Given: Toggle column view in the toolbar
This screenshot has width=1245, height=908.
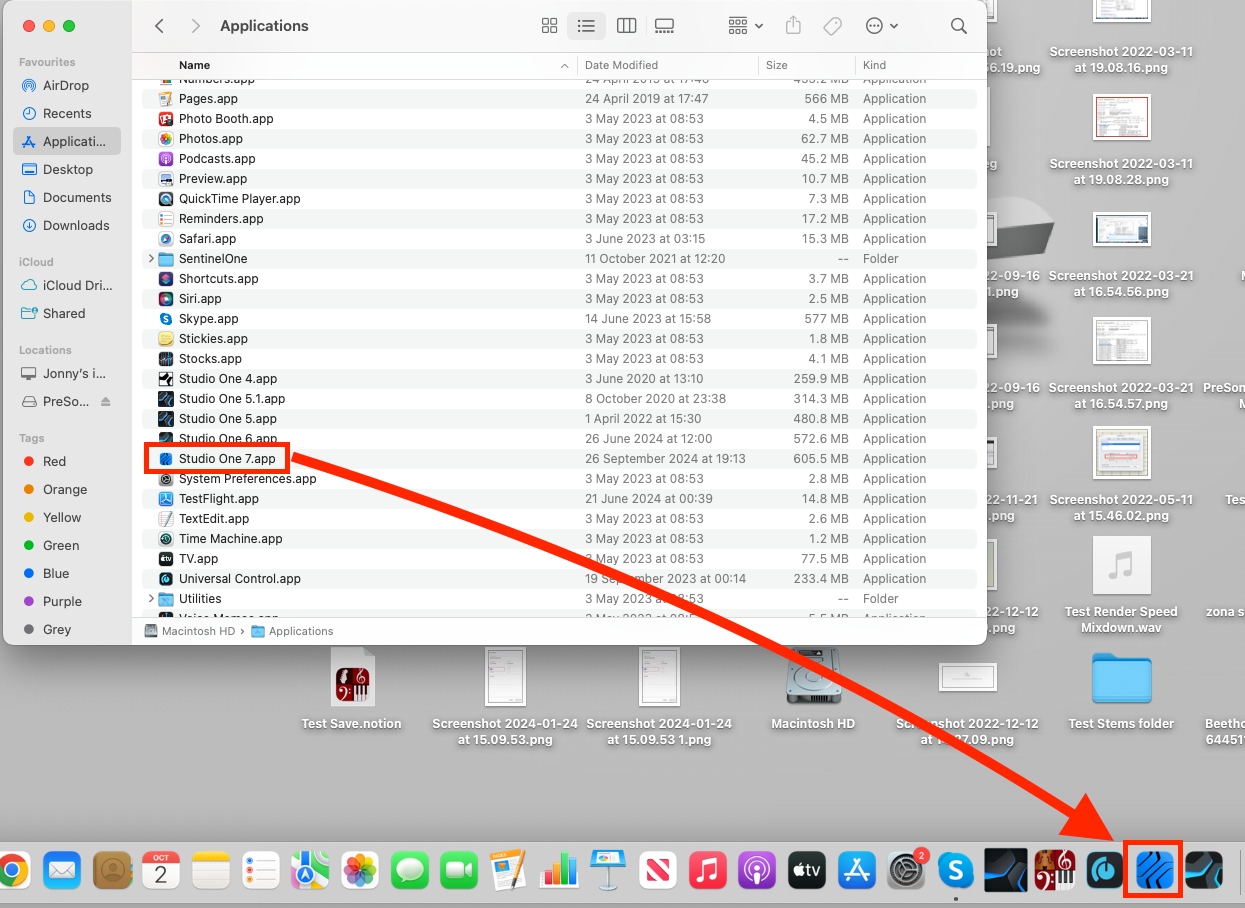Looking at the screenshot, I should click(x=626, y=26).
